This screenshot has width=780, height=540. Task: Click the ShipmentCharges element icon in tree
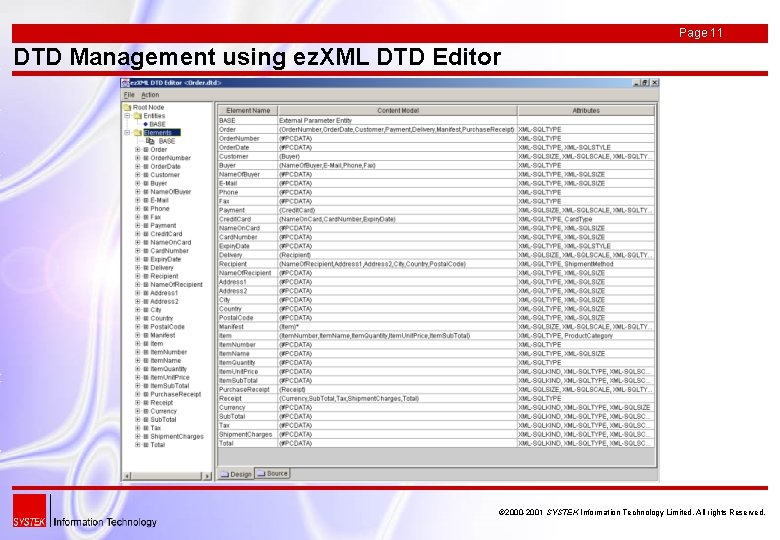pos(146,437)
